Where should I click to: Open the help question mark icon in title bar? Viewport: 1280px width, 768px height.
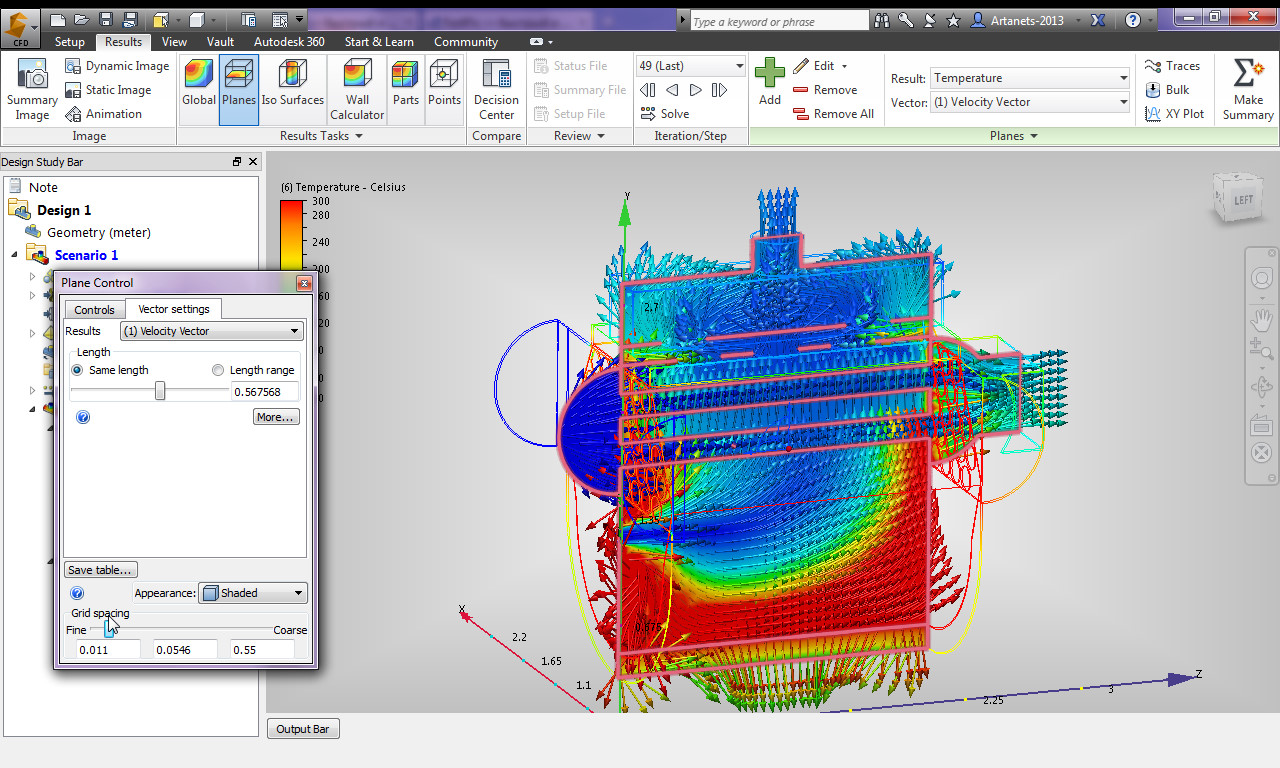pos(1132,20)
